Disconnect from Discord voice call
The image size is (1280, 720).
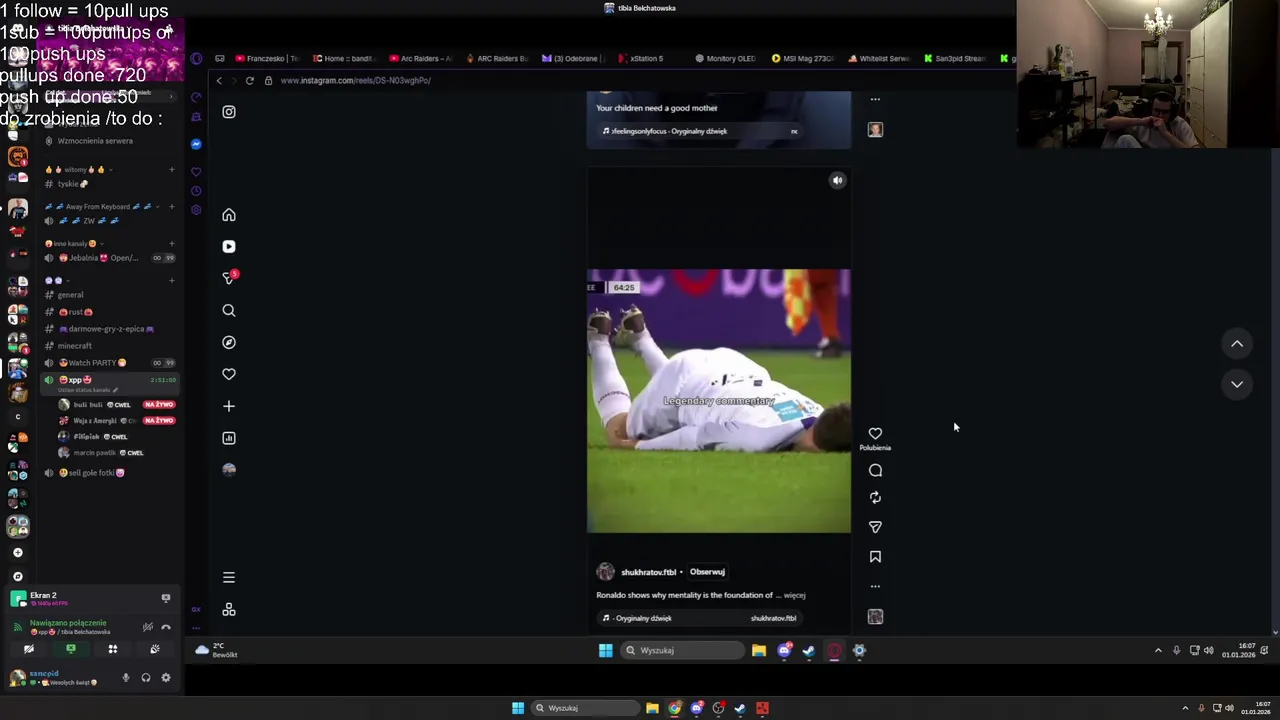point(166,627)
